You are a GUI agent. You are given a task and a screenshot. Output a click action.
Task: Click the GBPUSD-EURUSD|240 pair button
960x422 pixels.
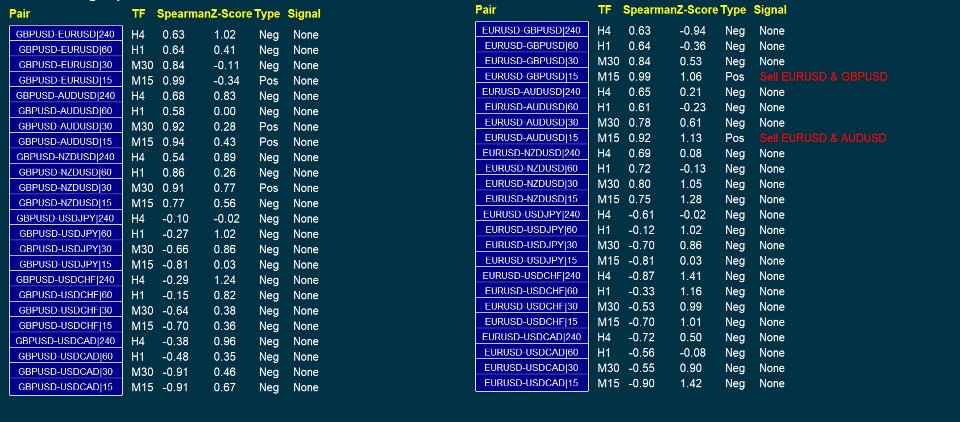click(x=66, y=34)
